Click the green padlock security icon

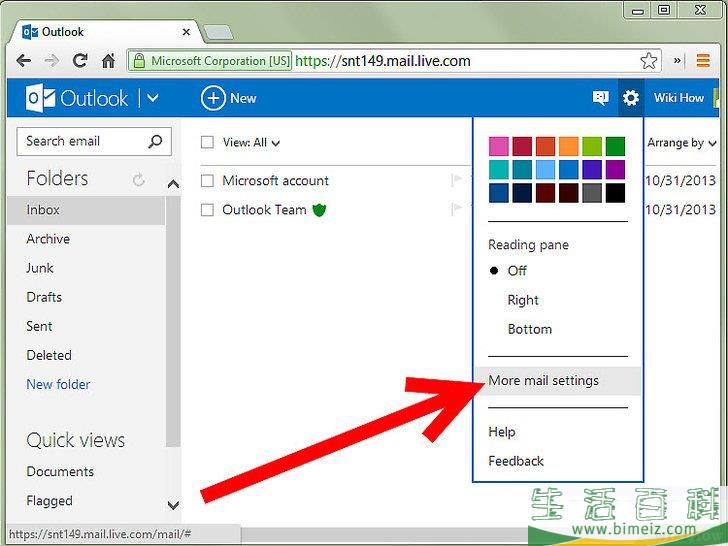(138, 61)
